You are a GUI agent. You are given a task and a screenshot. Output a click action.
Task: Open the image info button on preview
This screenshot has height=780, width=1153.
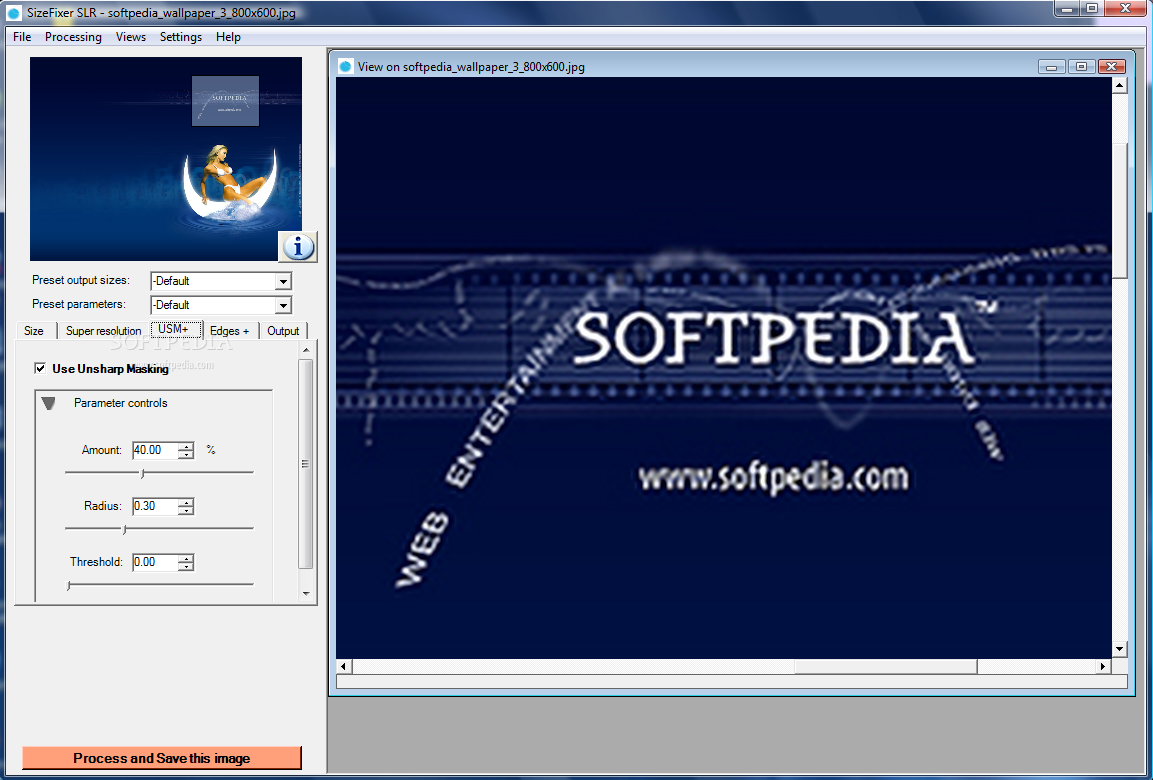pyautogui.click(x=298, y=247)
